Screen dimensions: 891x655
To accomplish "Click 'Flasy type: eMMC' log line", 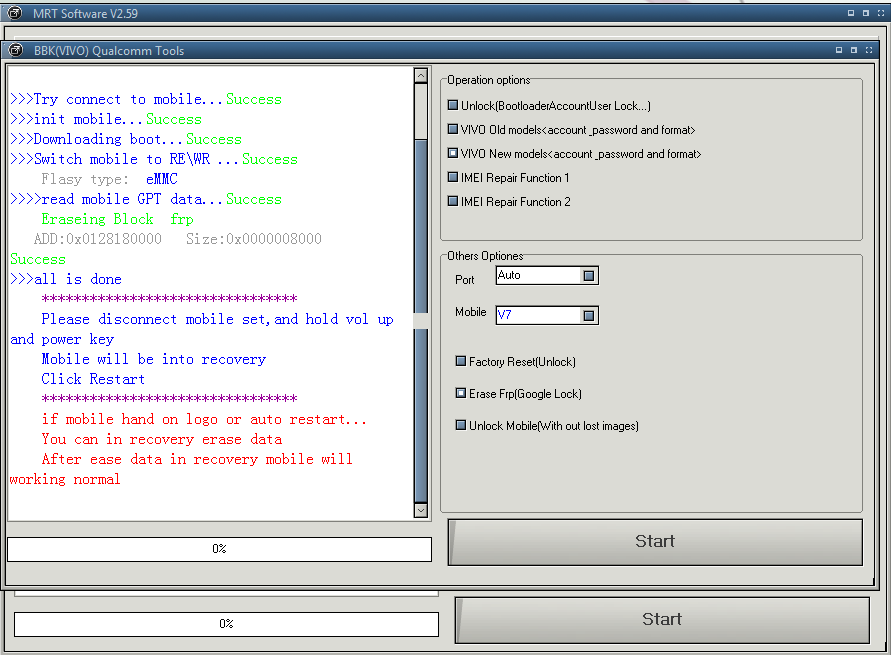I will point(109,179).
